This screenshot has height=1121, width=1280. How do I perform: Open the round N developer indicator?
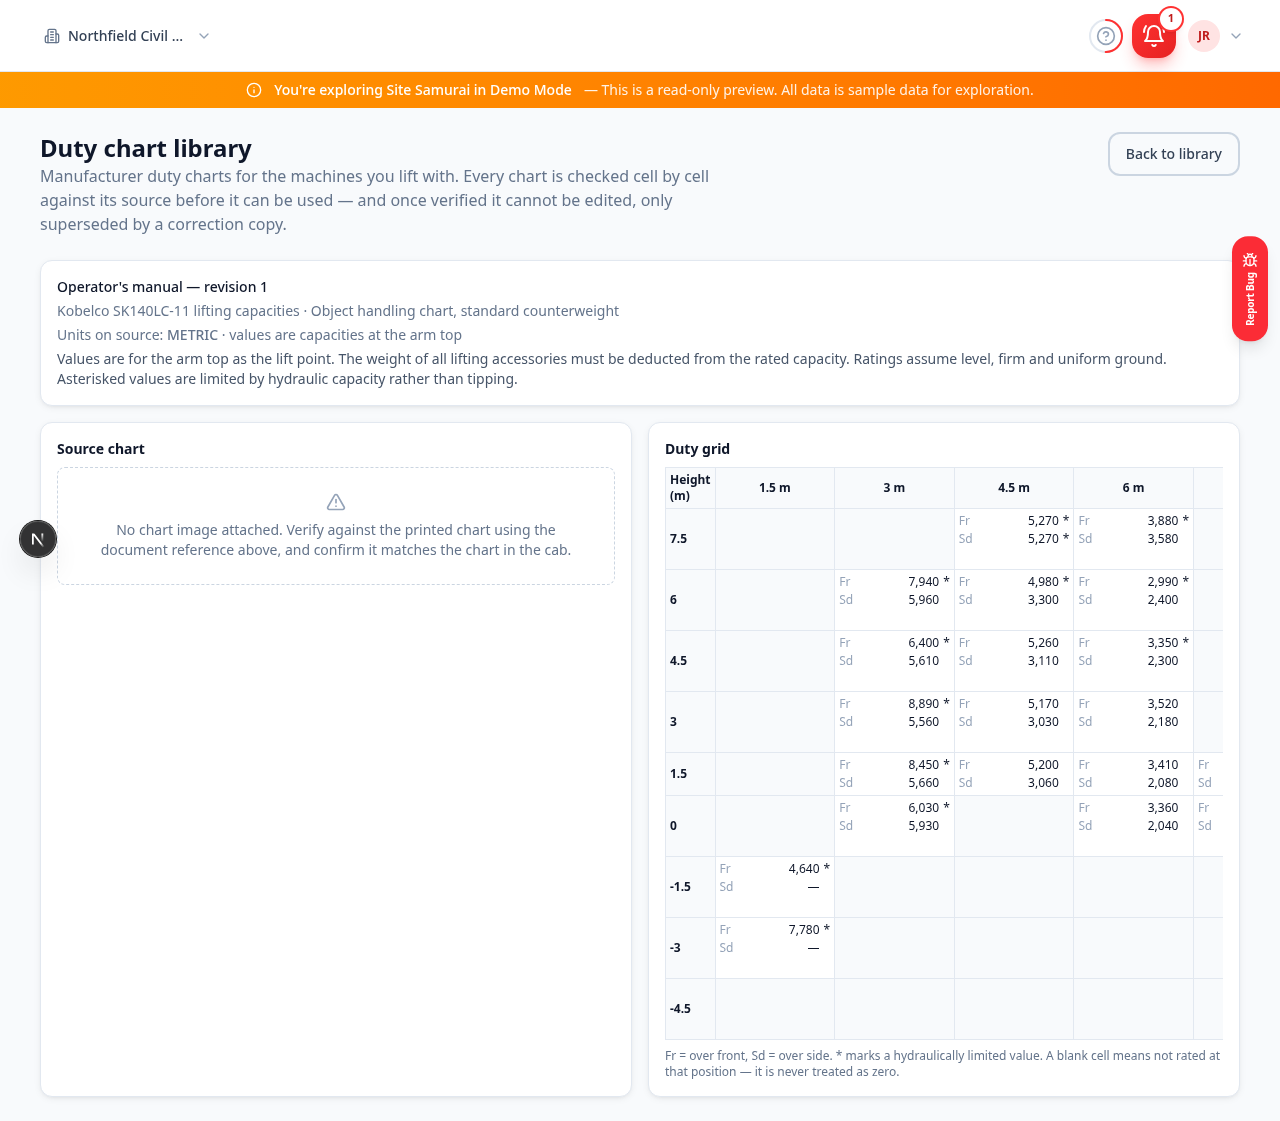[x=38, y=539]
